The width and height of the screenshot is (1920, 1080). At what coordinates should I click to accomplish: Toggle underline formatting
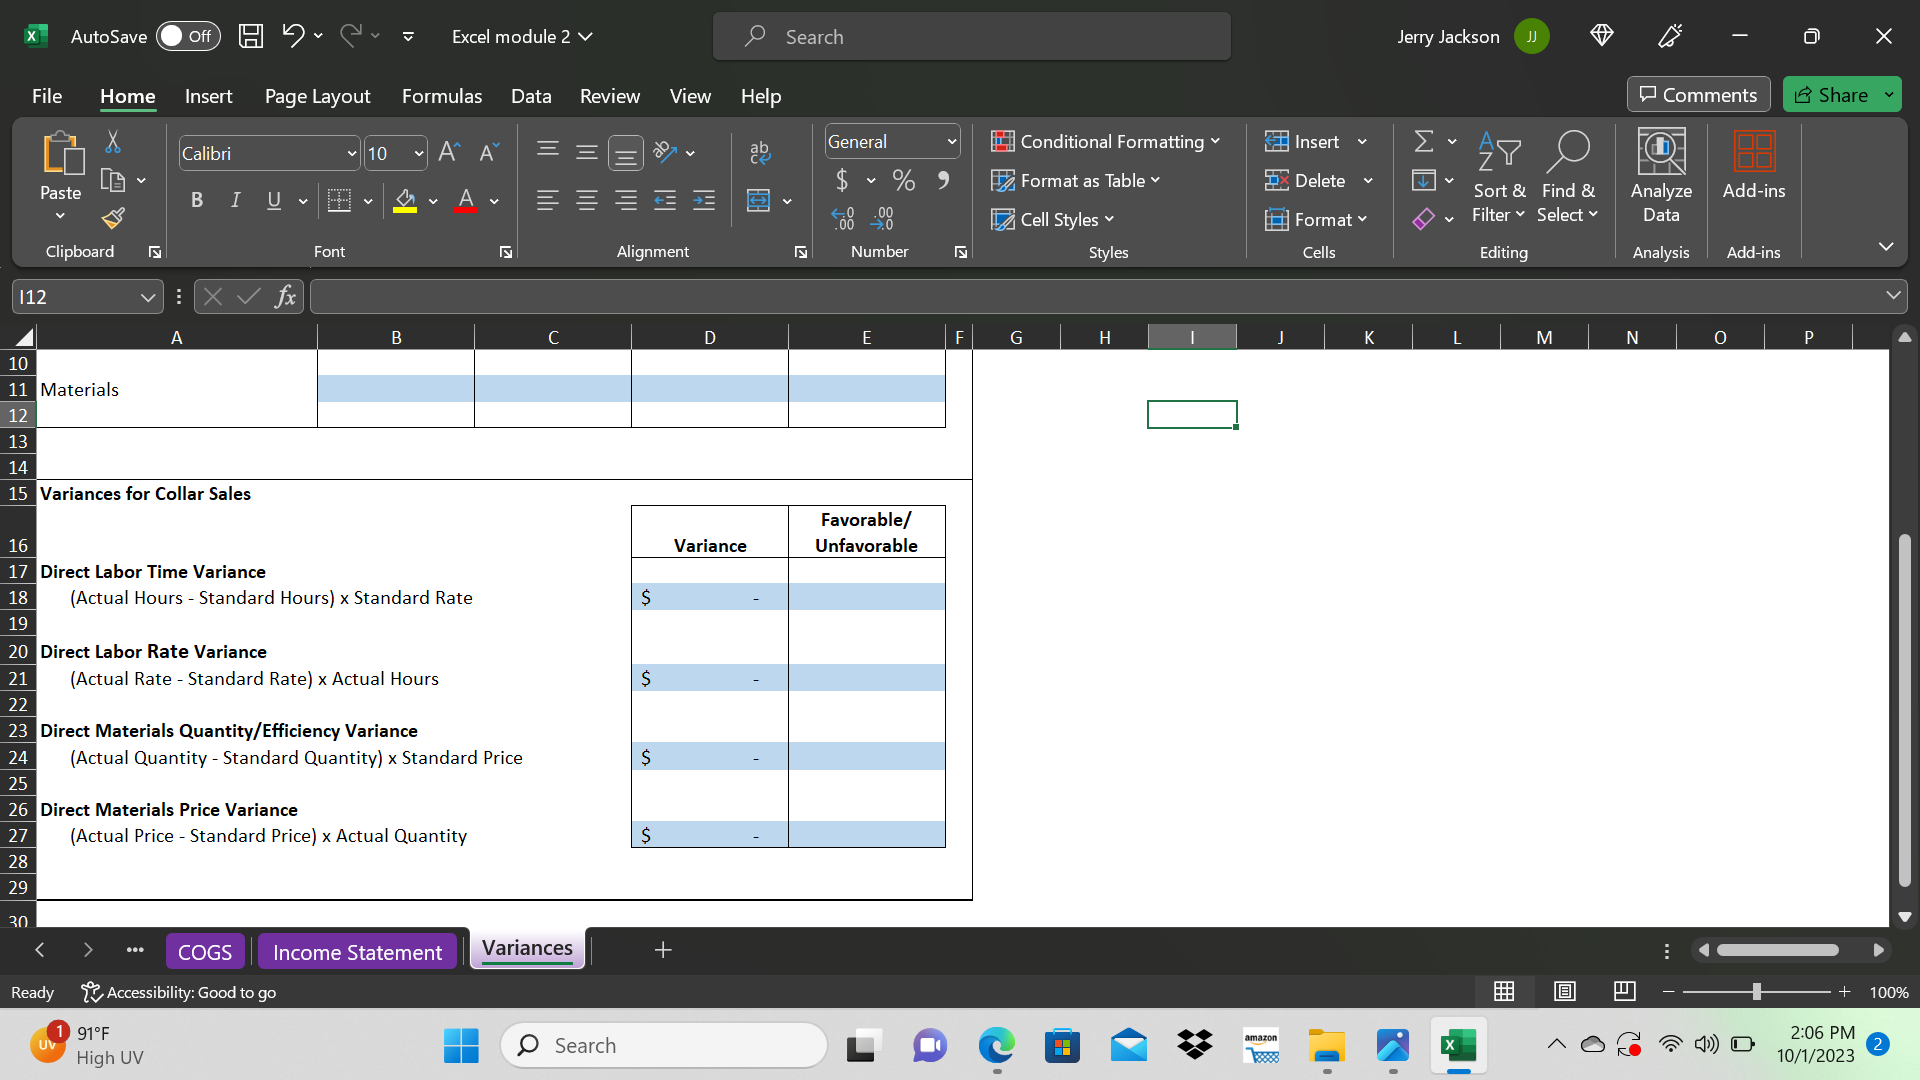273,200
